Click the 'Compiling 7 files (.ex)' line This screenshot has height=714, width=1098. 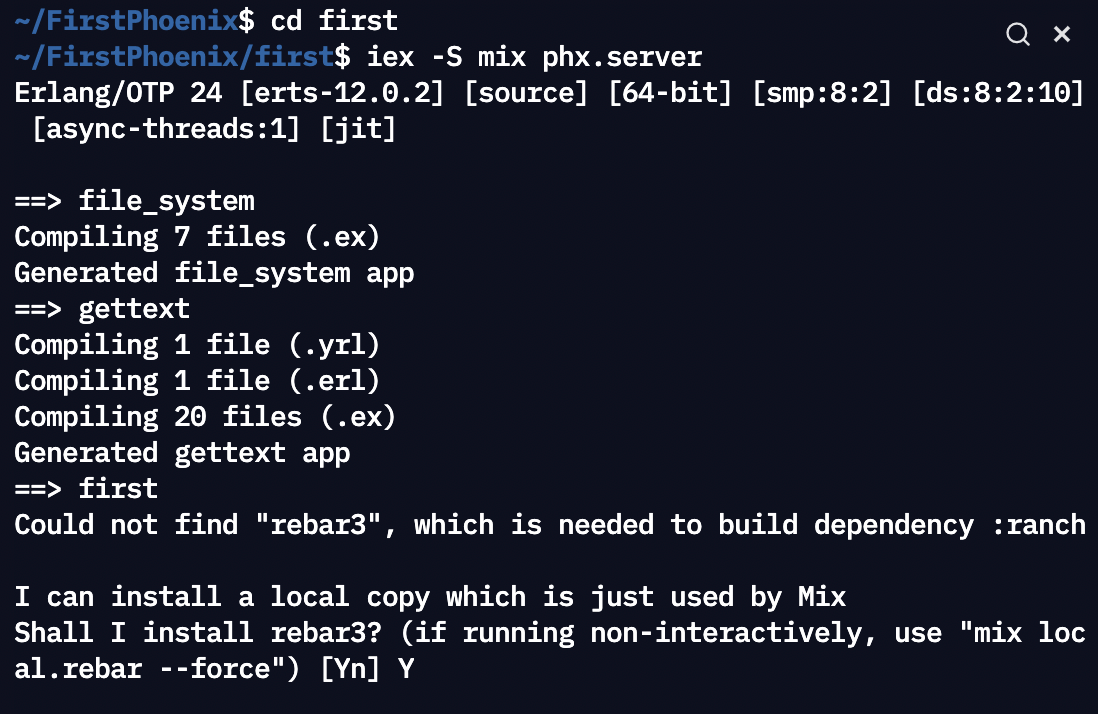coord(197,237)
